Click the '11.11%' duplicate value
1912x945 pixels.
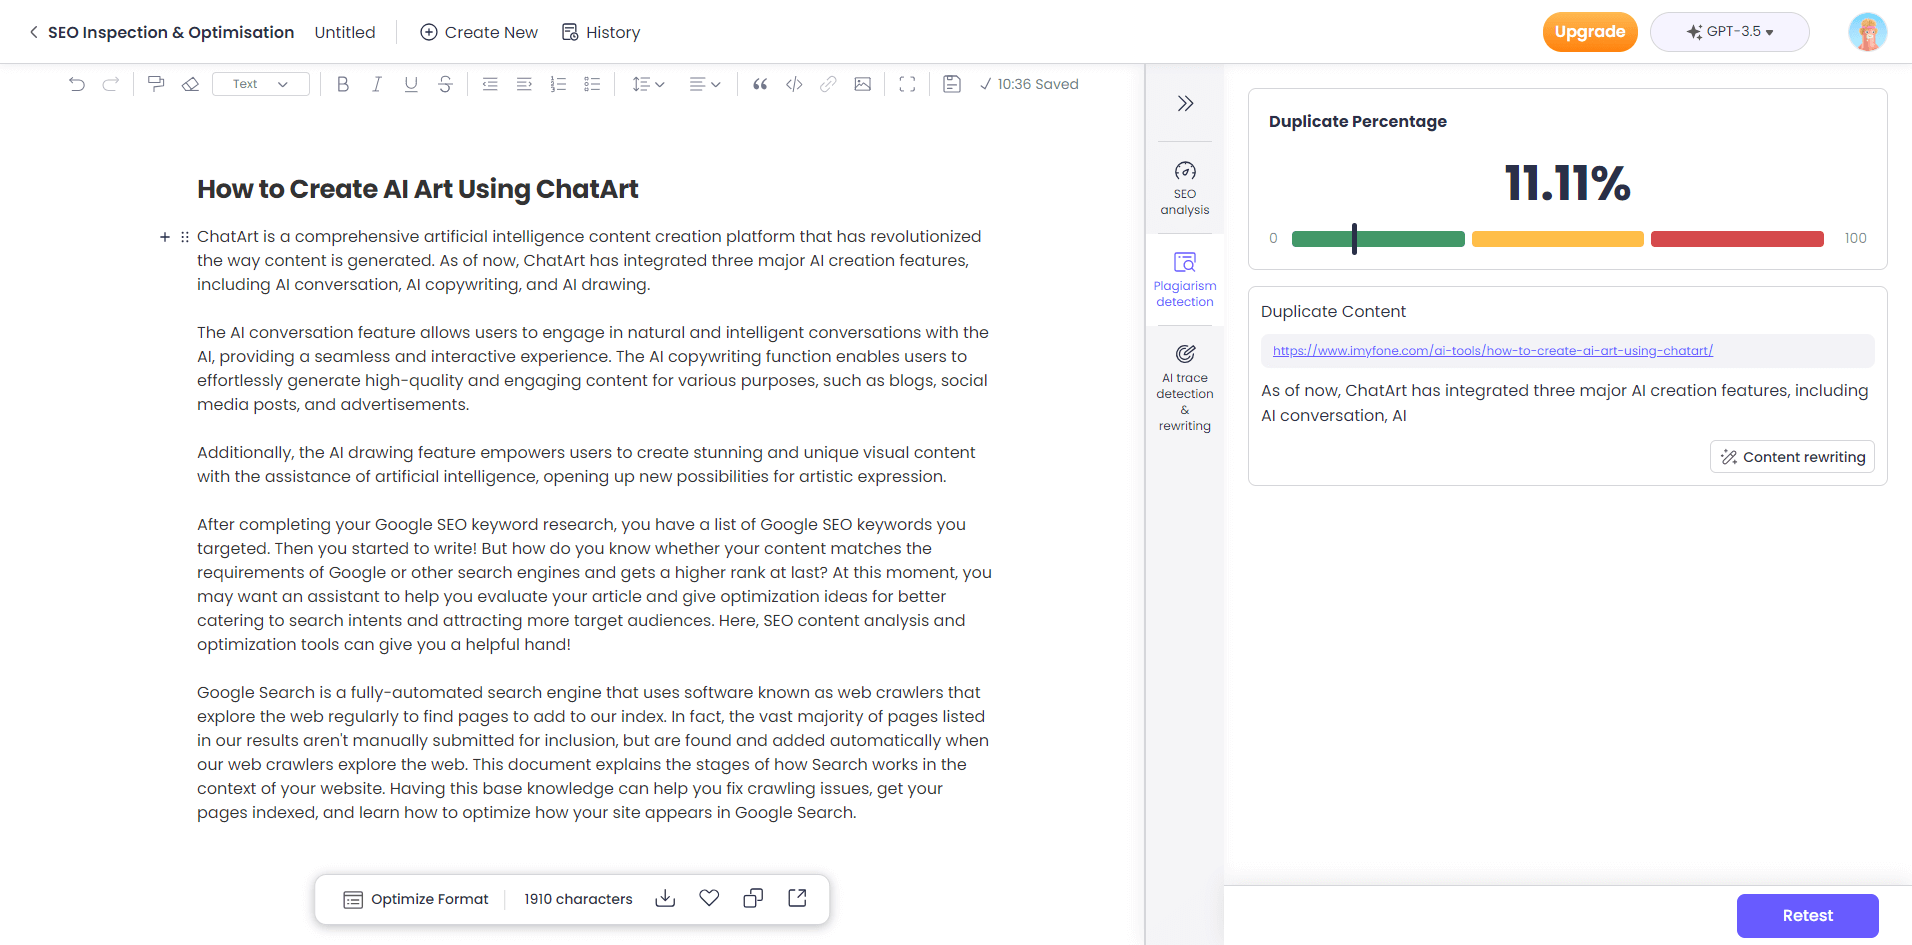(x=1567, y=184)
